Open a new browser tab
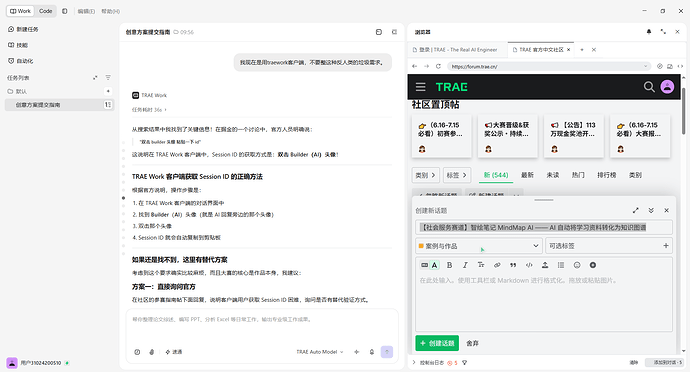 click(582, 50)
